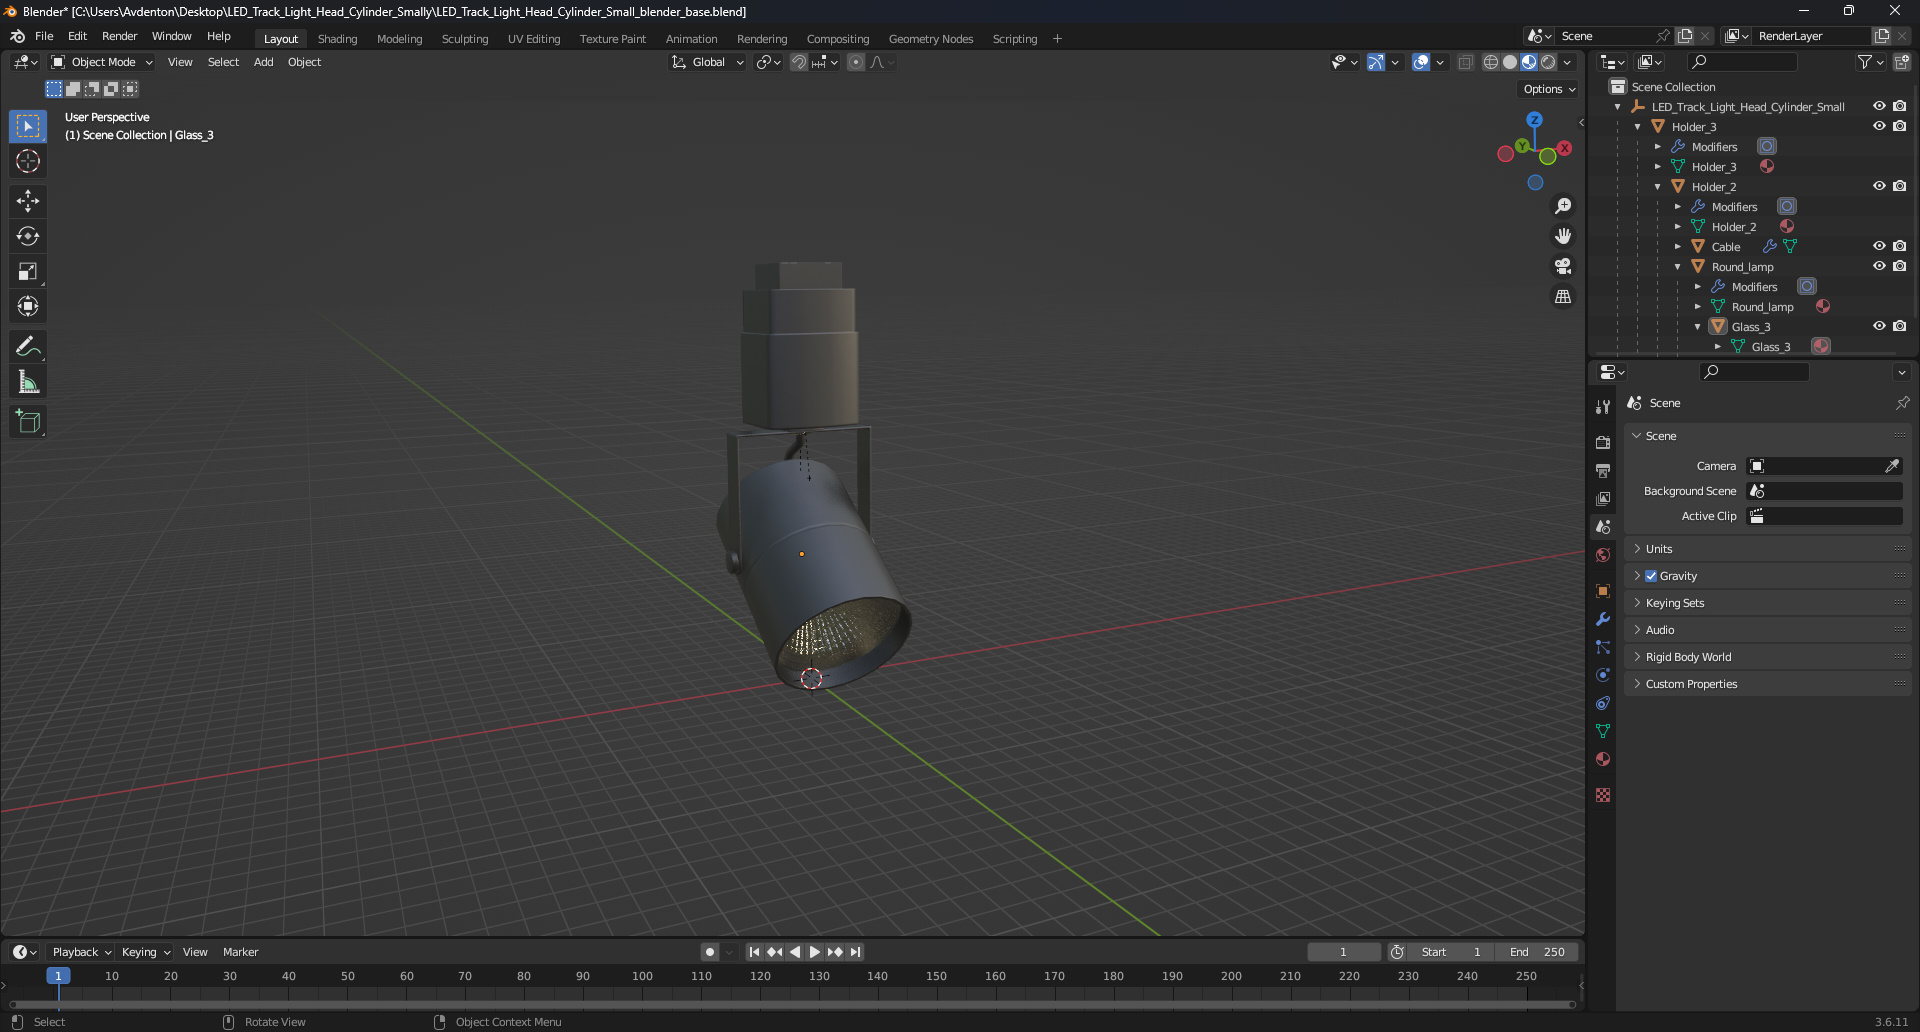Screen dimensions: 1920x1032
Task: Select the Measure tool
Action: (x=28, y=381)
